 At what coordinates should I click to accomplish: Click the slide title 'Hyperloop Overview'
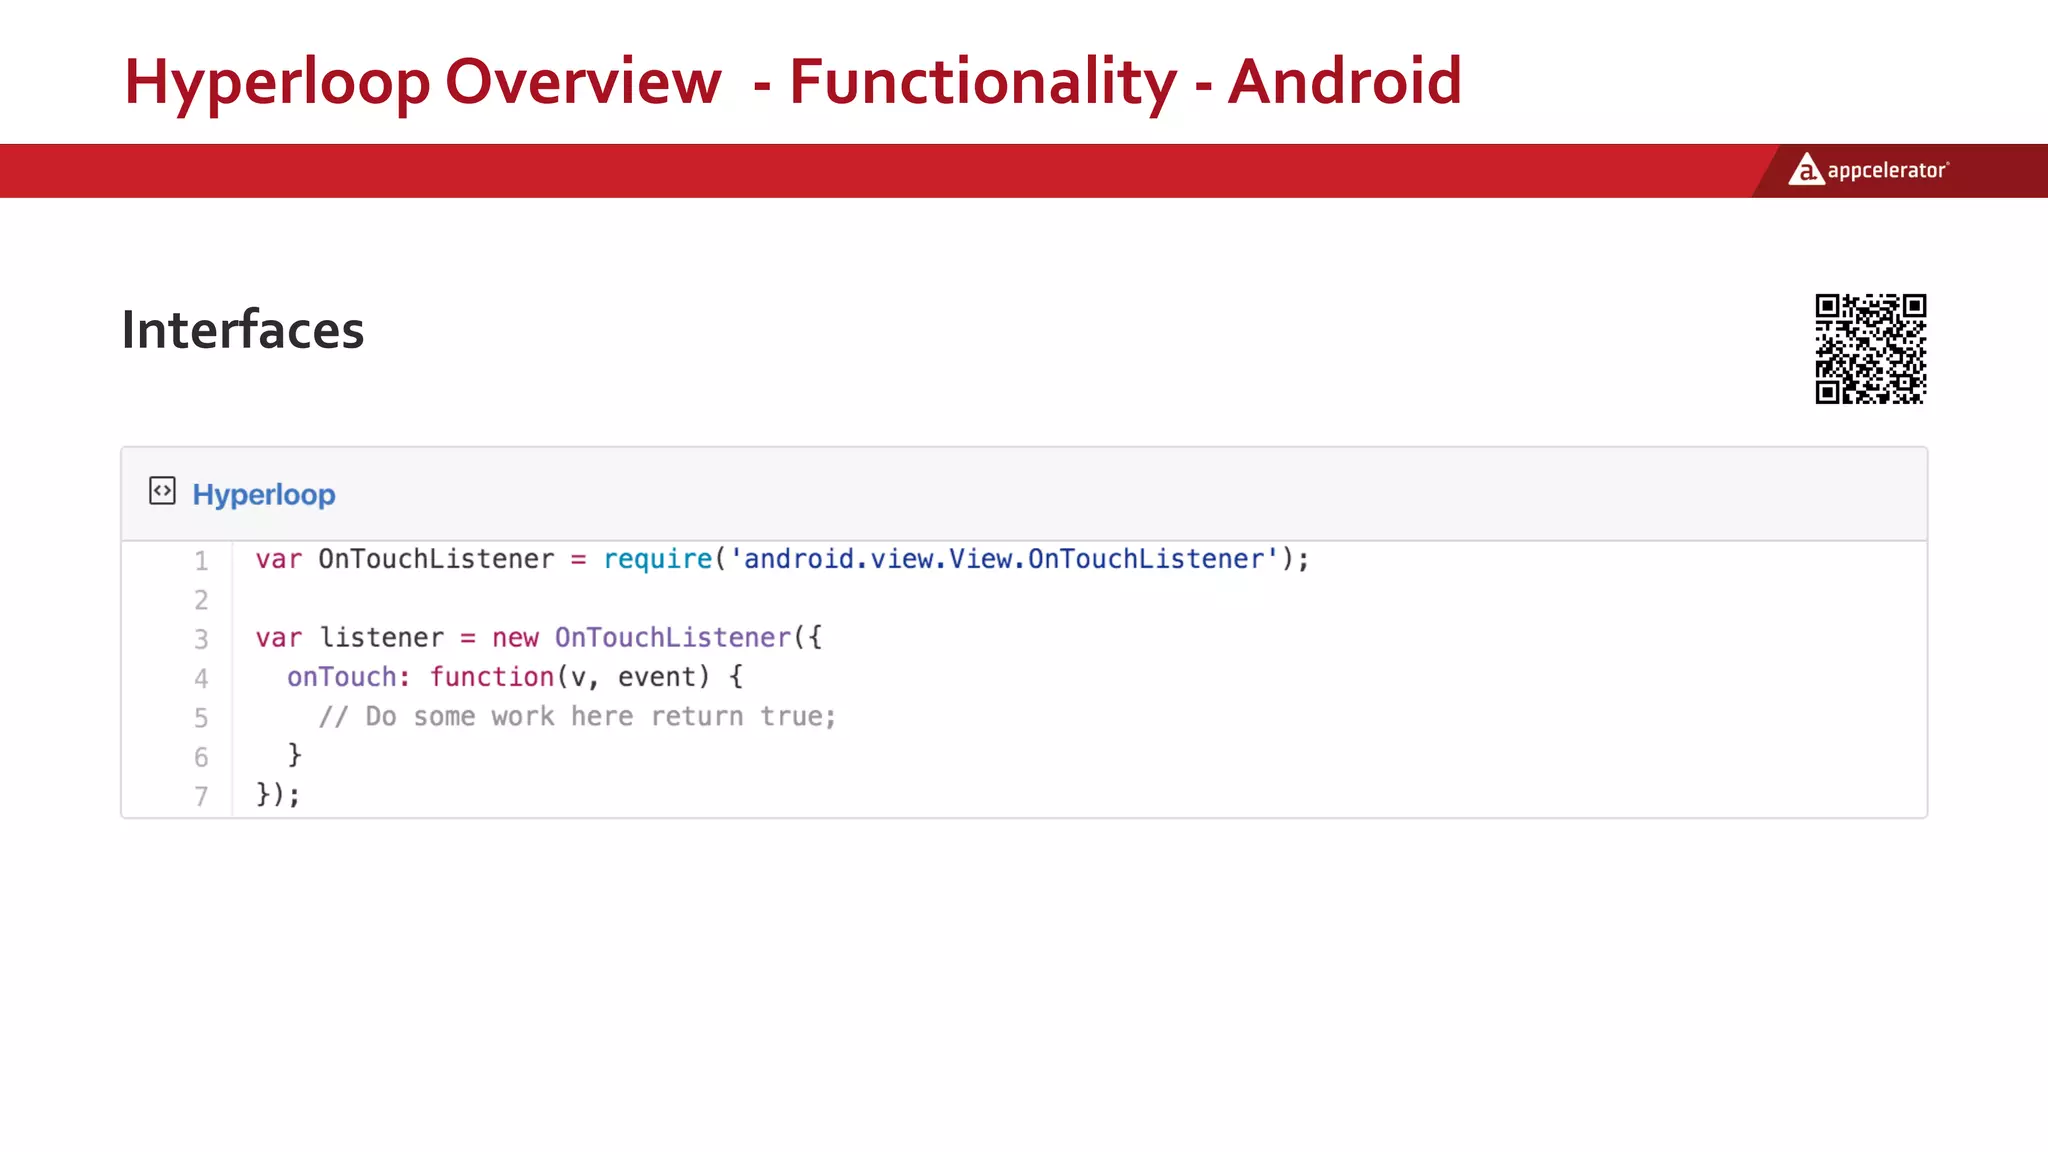(x=422, y=82)
